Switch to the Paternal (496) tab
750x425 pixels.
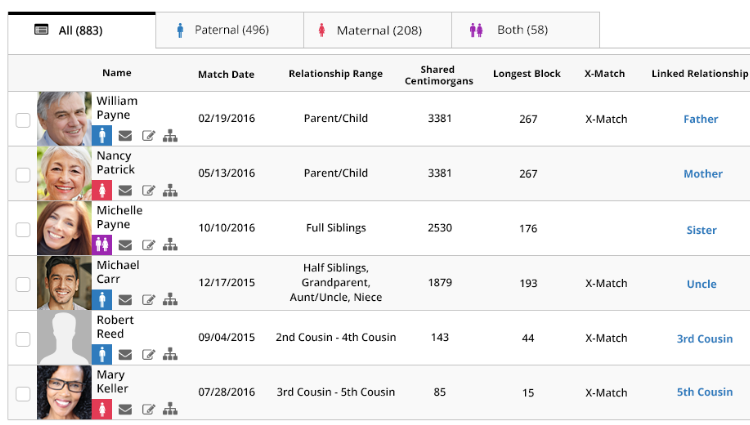(230, 30)
